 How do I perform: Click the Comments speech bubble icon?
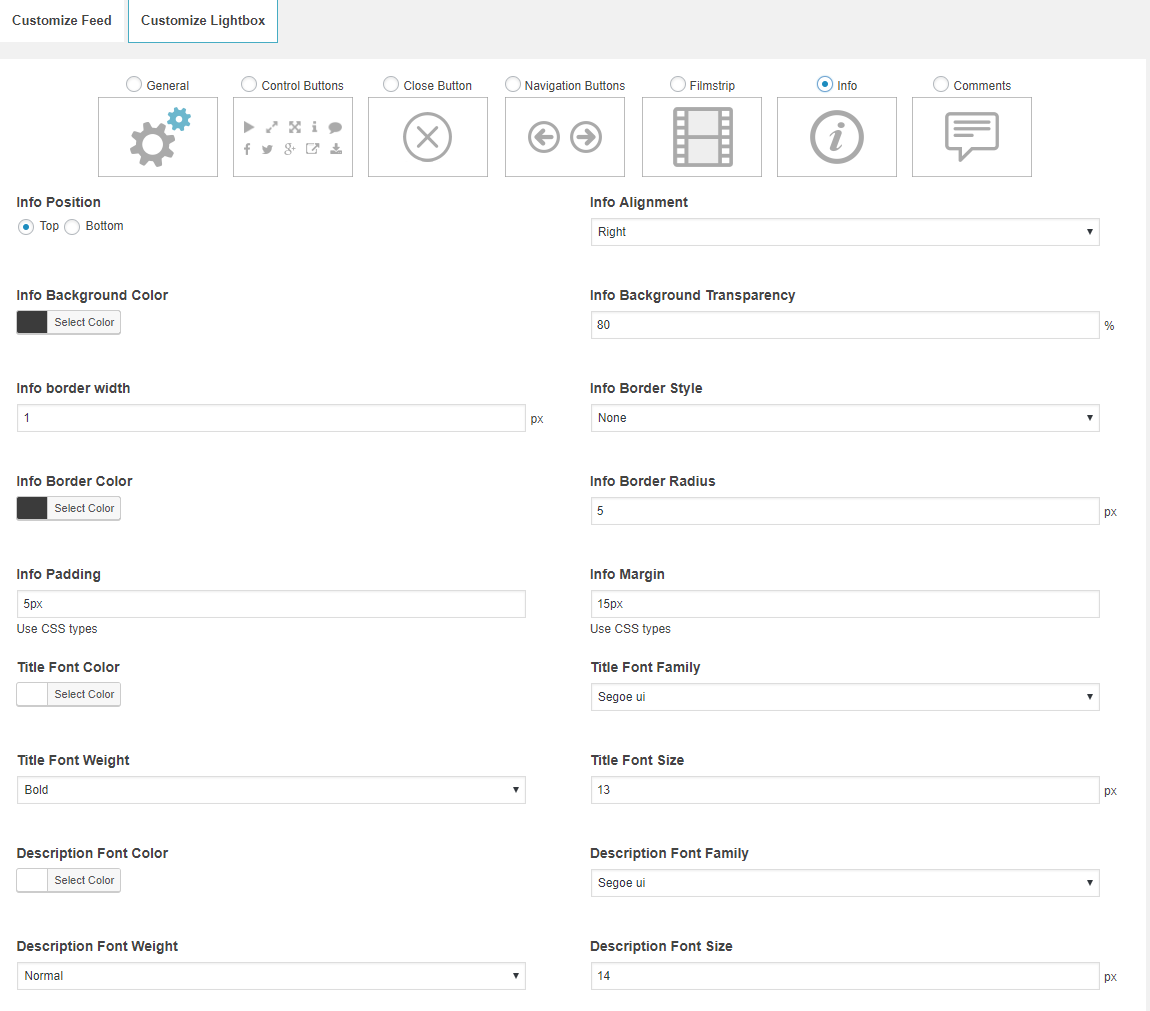(x=972, y=137)
